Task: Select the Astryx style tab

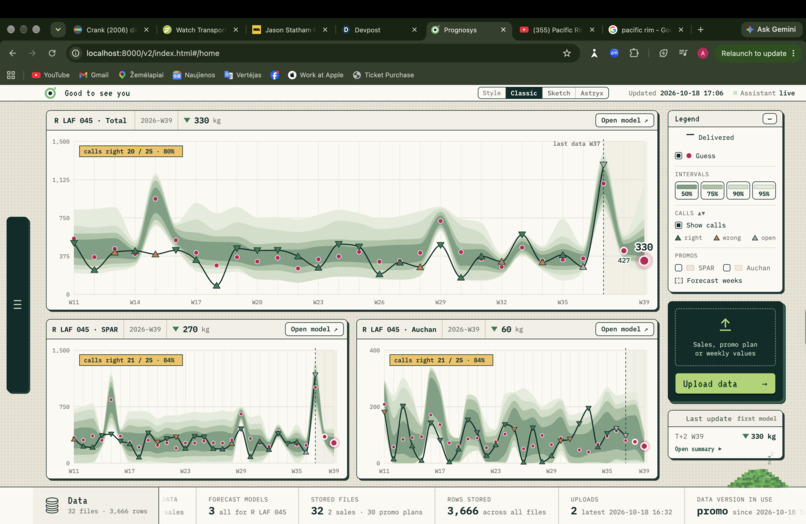Action: pos(592,93)
